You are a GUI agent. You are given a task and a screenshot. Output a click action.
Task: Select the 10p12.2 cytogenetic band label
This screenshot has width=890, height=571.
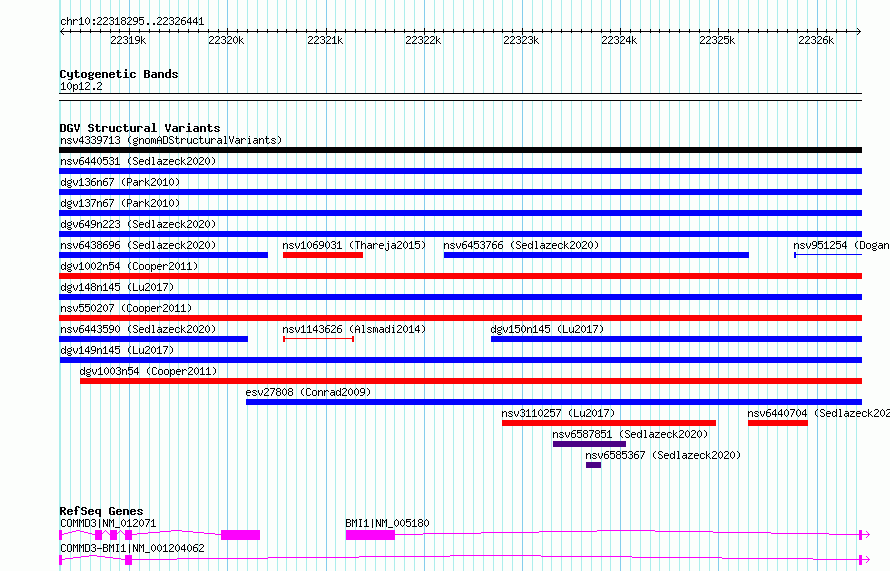point(81,86)
